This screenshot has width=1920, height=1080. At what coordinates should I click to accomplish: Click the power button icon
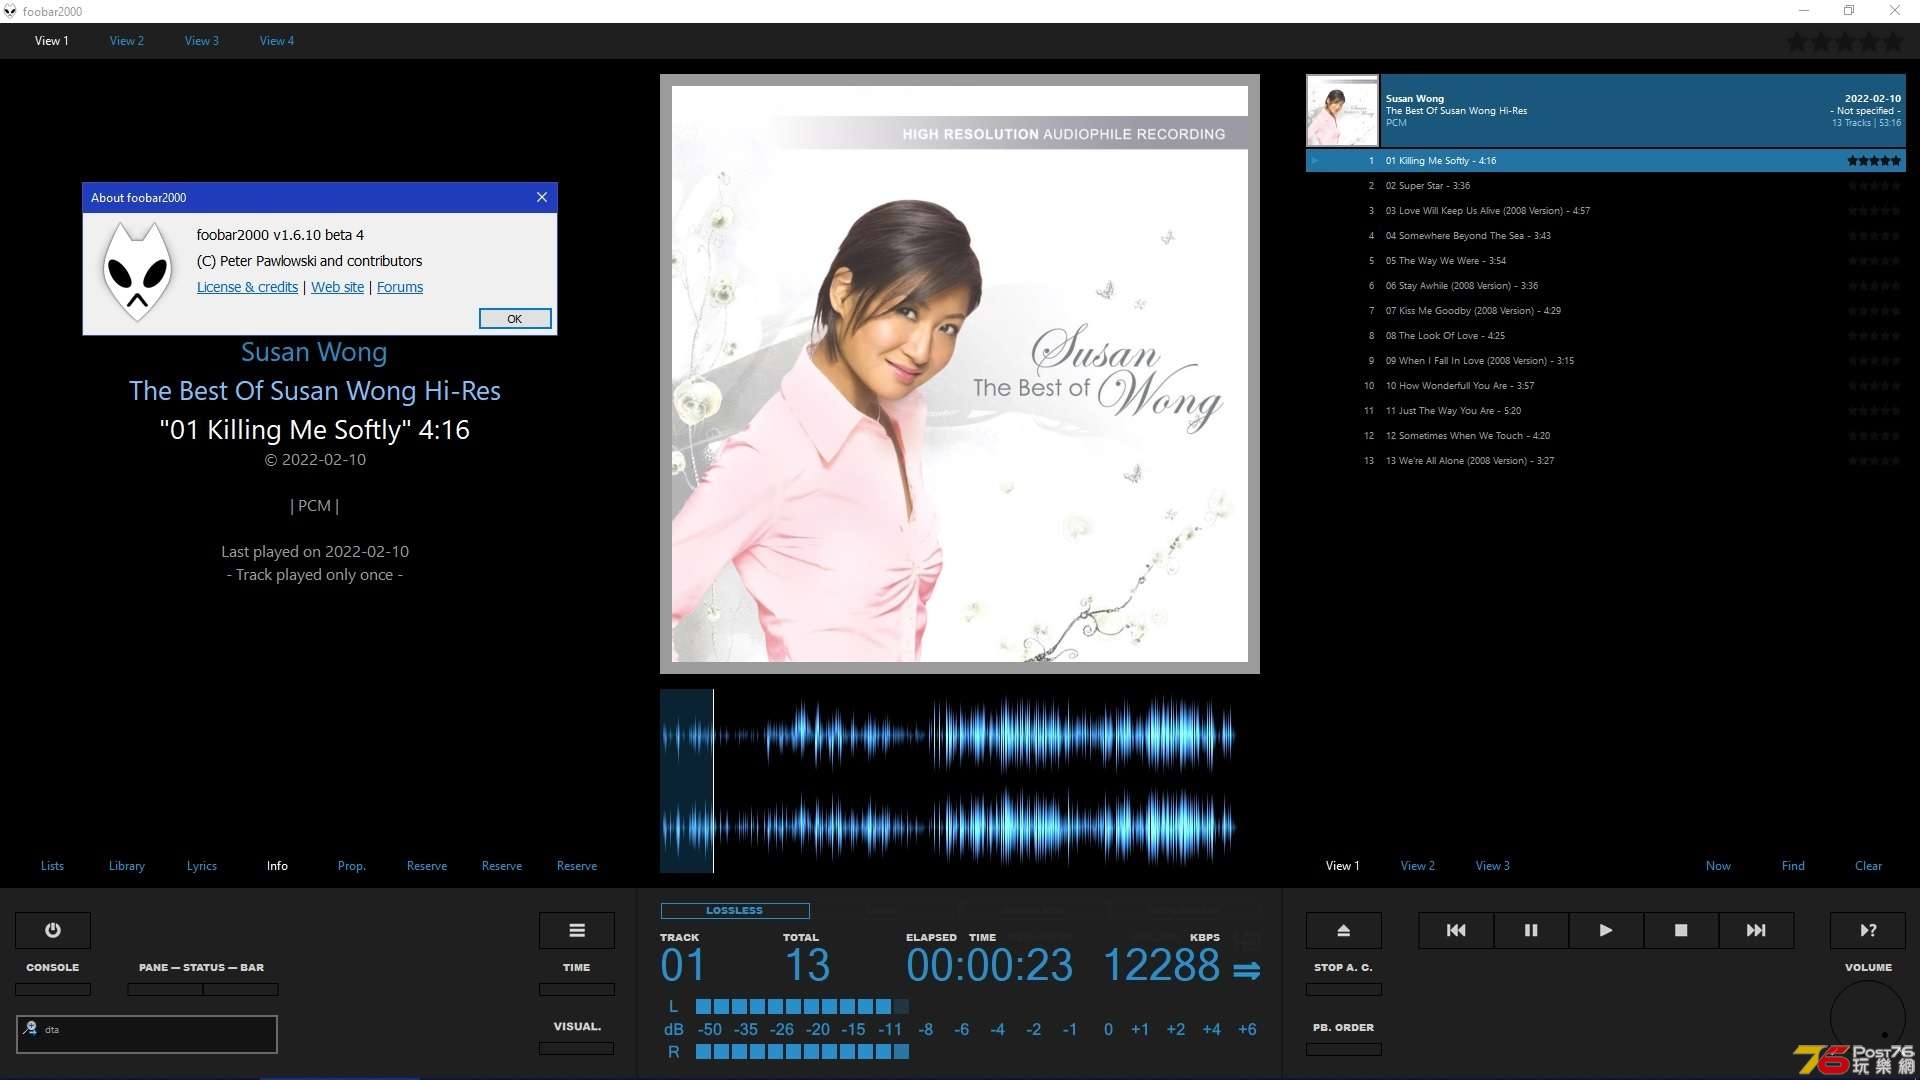(x=53, y=930)
